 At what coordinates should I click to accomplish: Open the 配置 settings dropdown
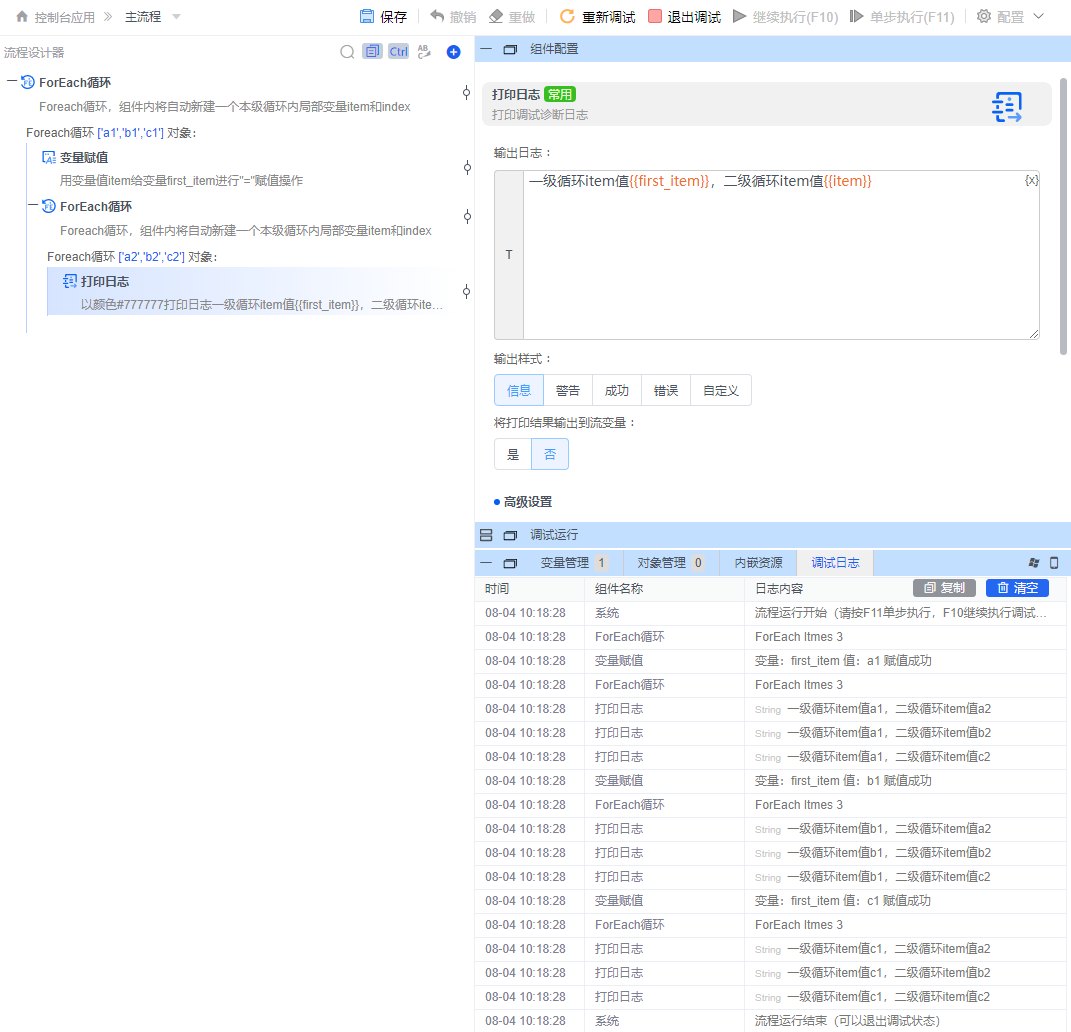point(1010,16)
